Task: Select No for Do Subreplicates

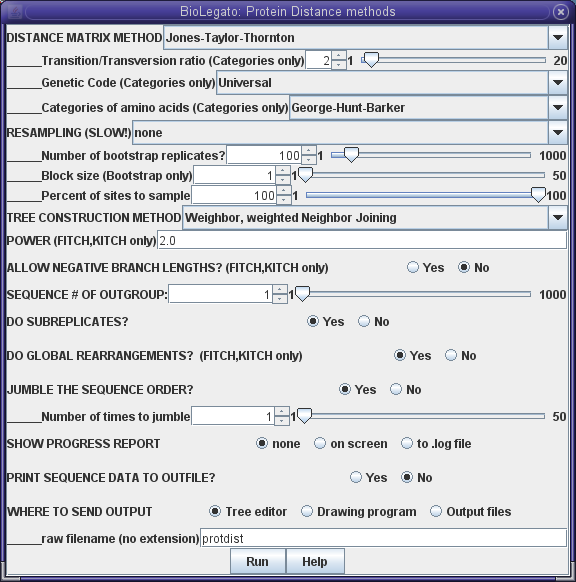Action: click(374, 321)
